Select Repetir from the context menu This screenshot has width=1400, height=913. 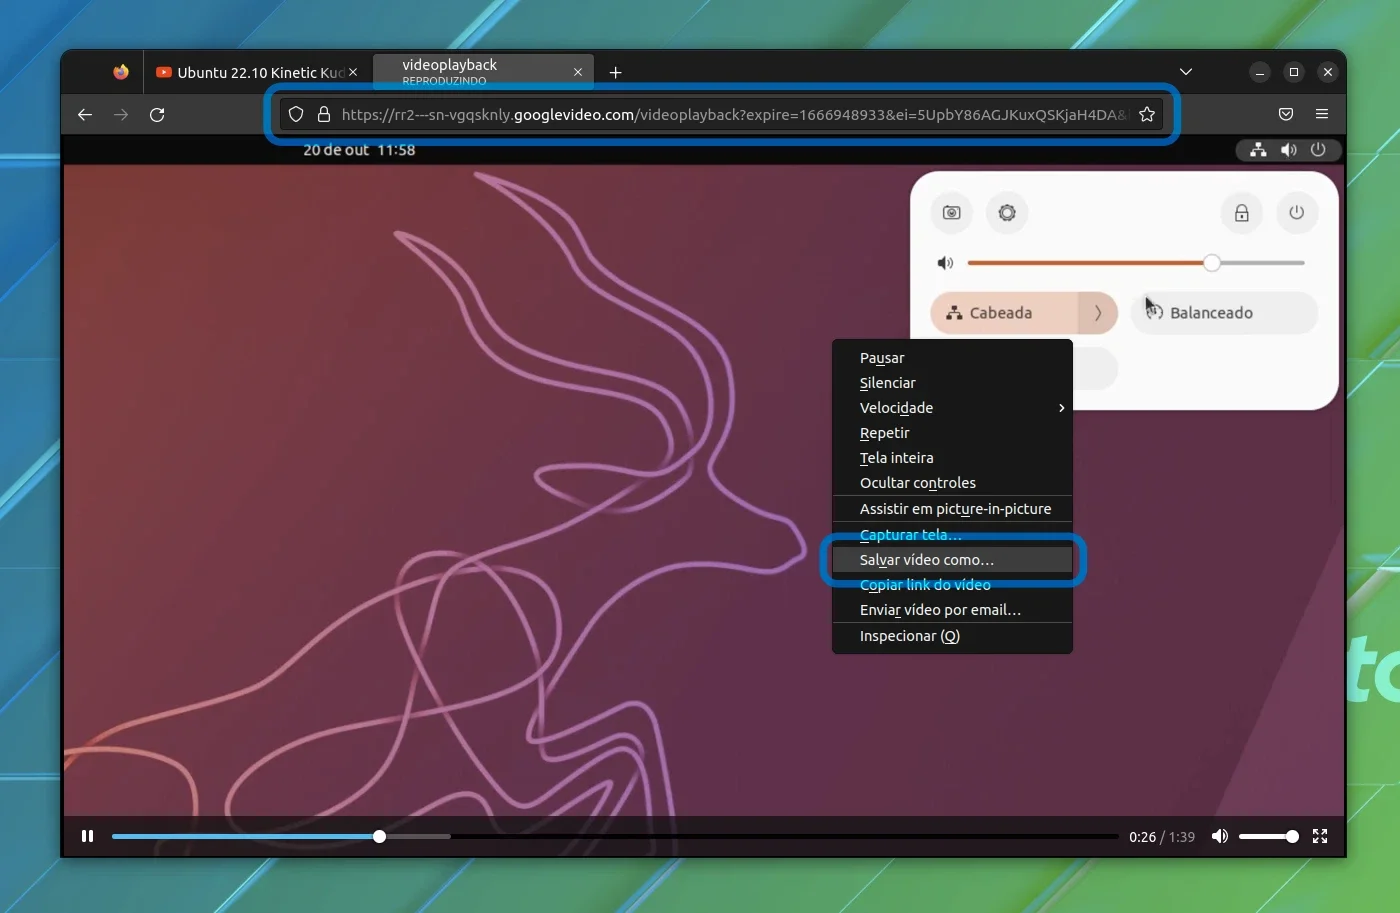[x=952, y=433]
